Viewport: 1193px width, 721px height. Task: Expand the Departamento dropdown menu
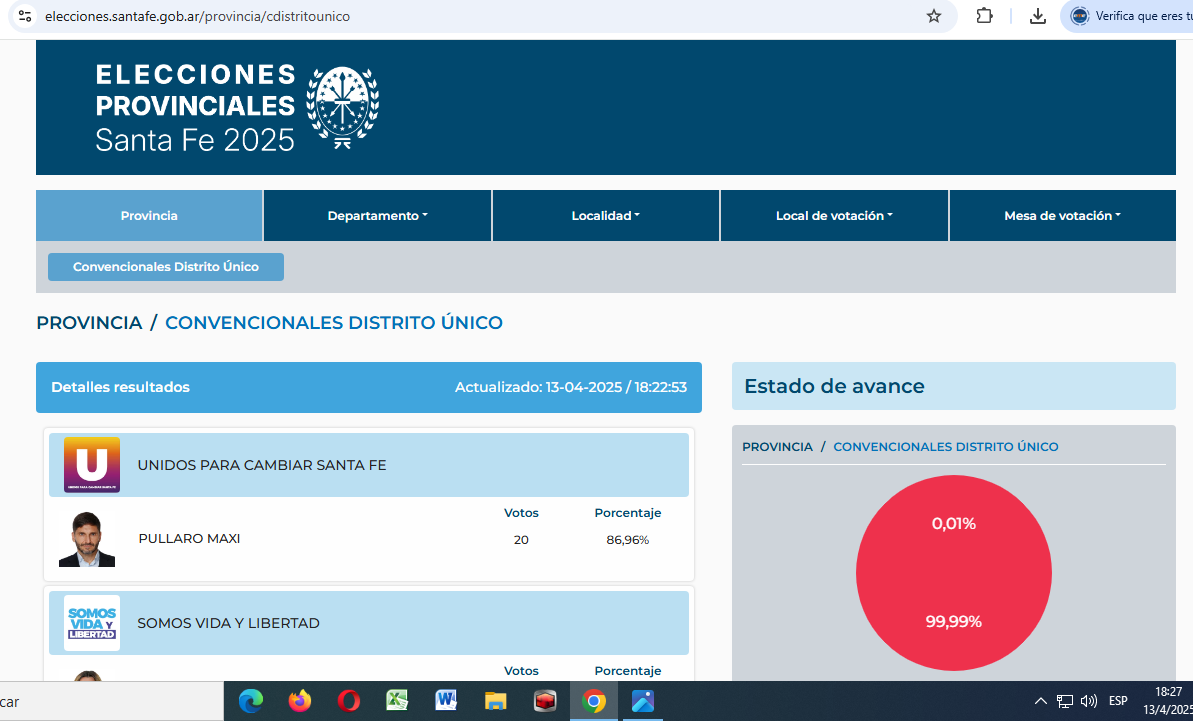click(377, 216)
